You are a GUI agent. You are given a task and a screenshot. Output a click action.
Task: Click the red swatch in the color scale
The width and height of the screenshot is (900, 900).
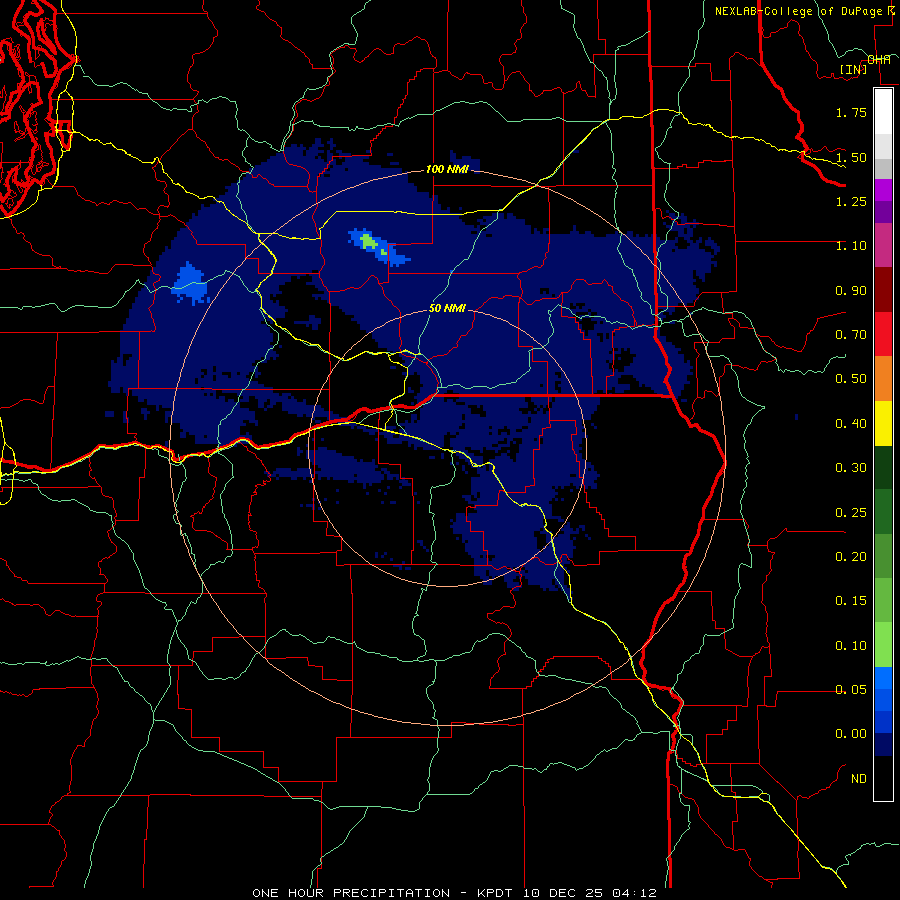(883, 334)
